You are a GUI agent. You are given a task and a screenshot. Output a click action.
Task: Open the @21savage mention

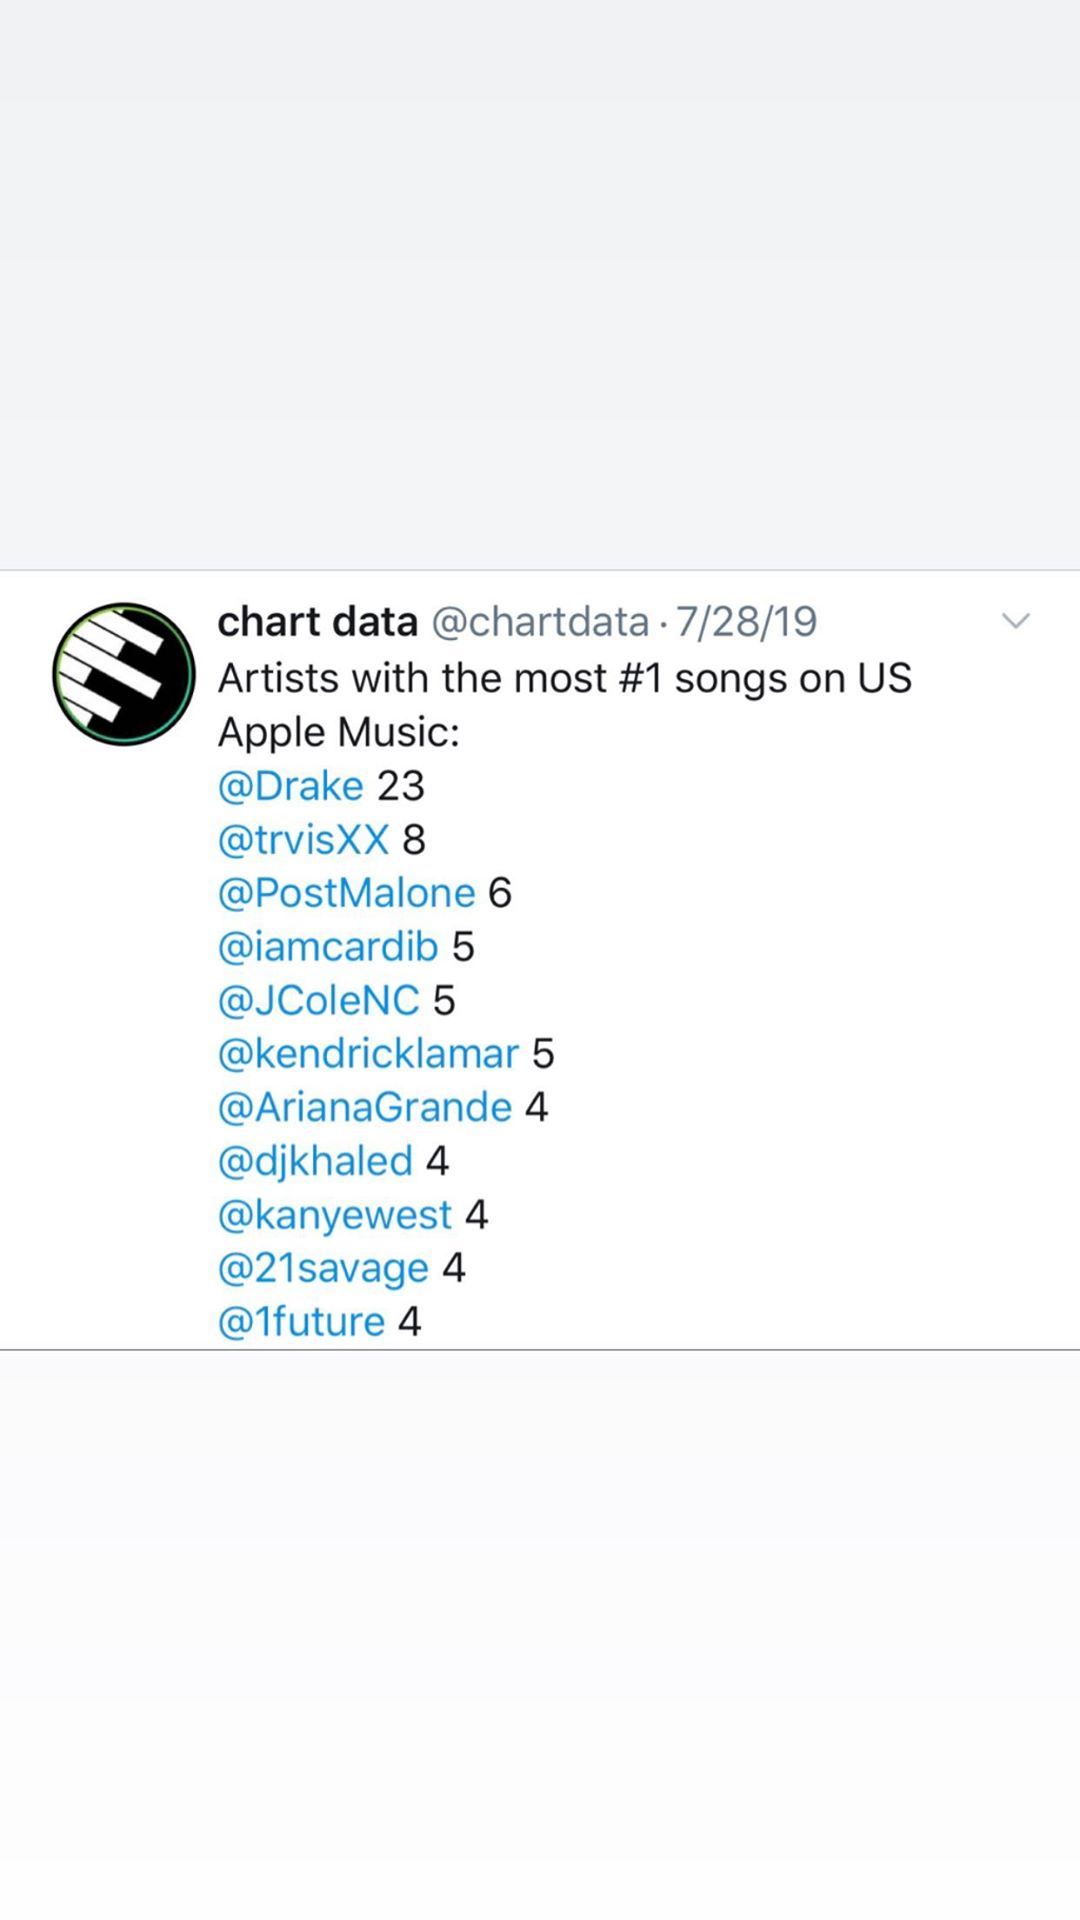[323, 1268]
